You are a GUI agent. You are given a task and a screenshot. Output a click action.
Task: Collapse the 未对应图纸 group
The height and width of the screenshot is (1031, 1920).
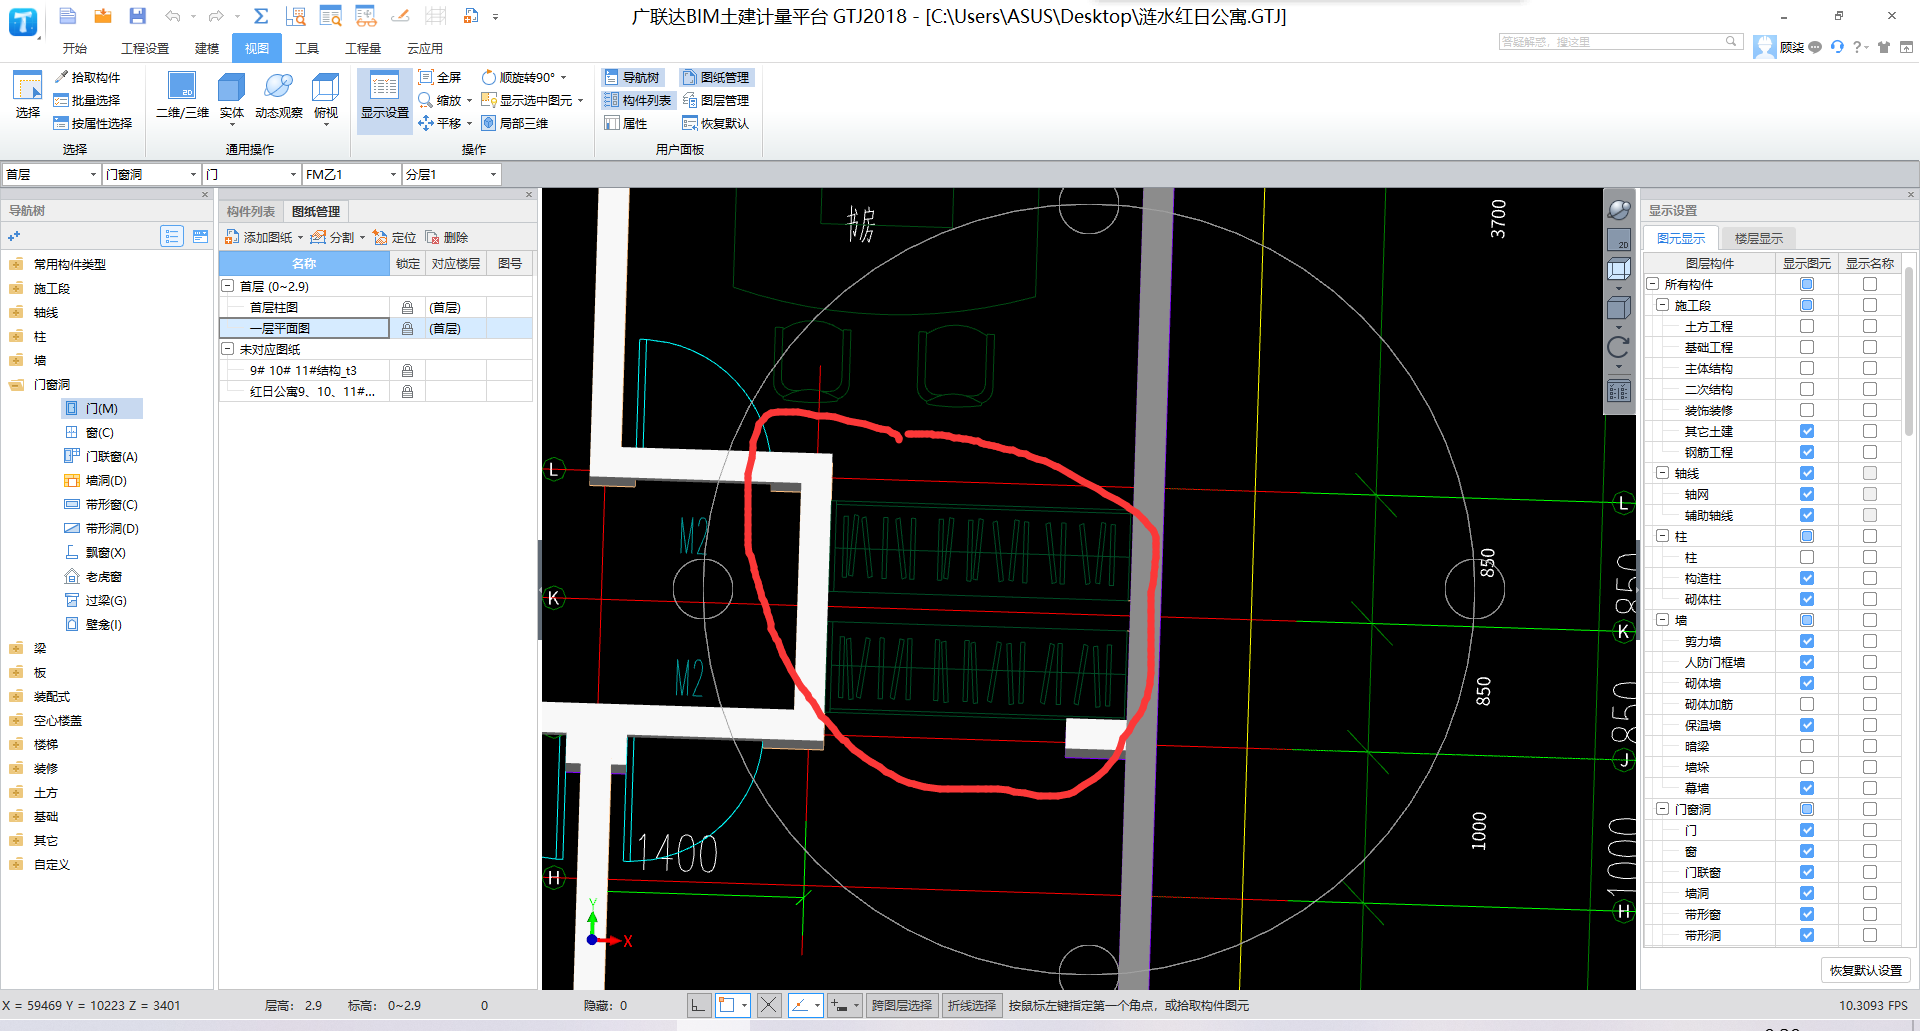click(x=228, y=349)
